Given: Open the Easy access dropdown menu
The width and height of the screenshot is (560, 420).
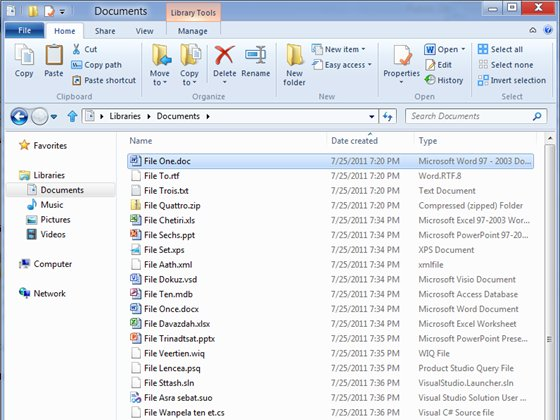Looking at the screenshot, I should [x=342, y=65].
